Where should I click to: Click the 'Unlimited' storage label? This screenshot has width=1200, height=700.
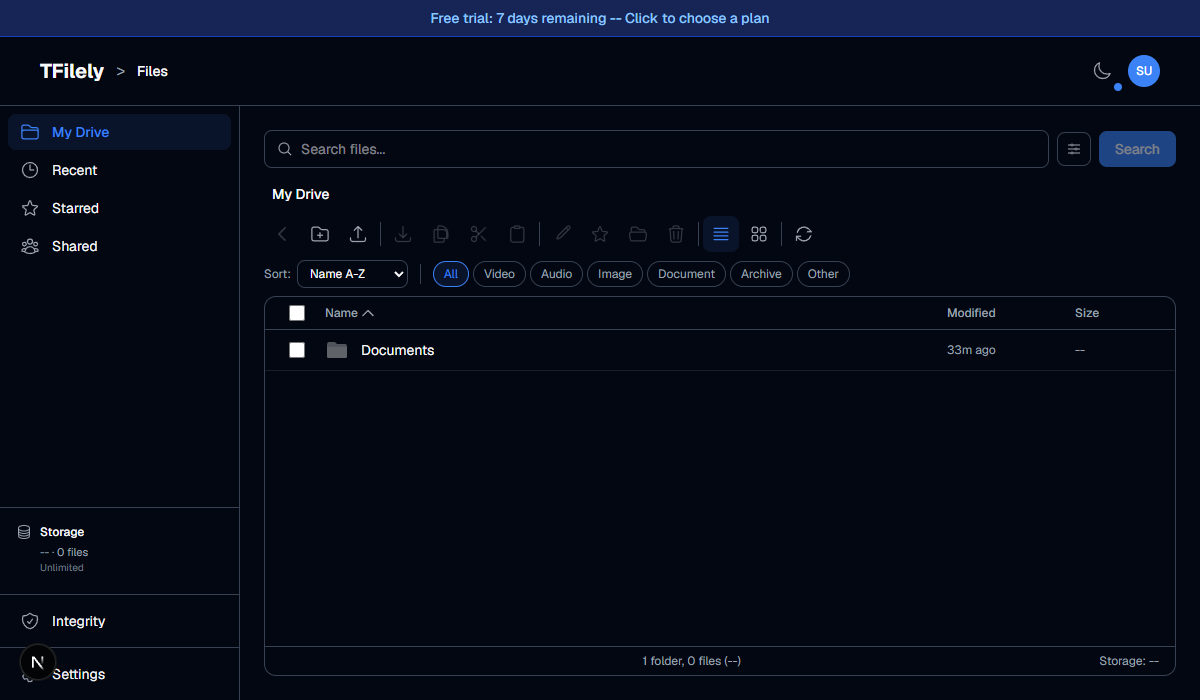click(x=62, y=567)
